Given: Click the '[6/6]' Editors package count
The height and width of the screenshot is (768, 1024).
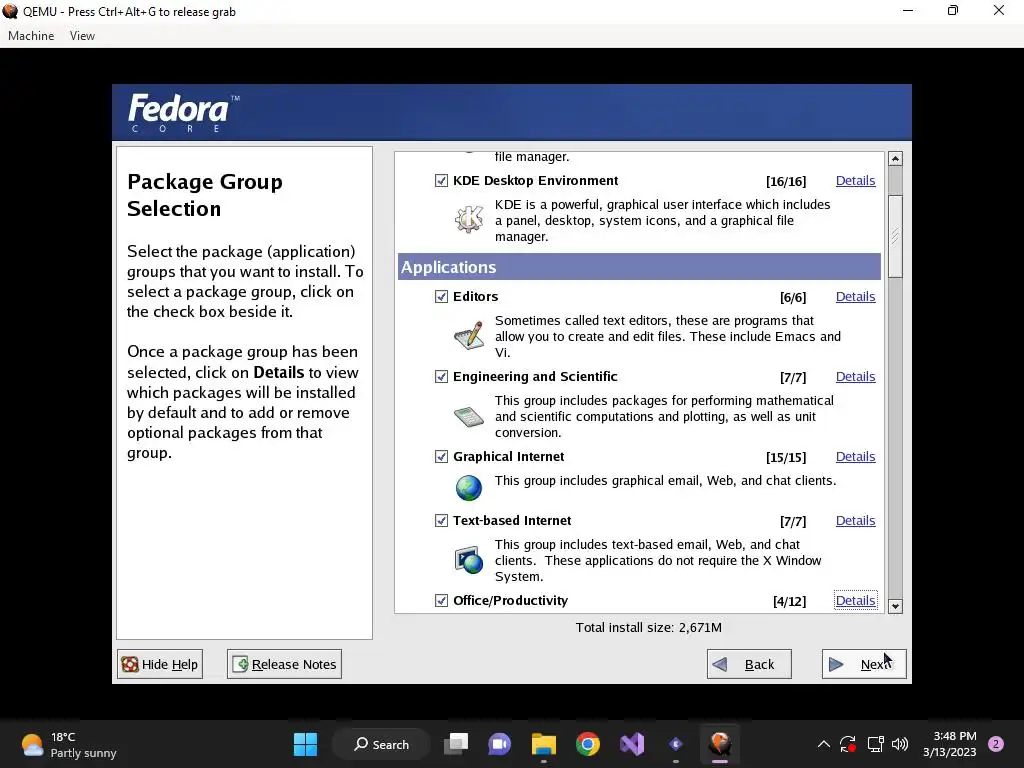Looking at the screenshot, I should [793, 298].
